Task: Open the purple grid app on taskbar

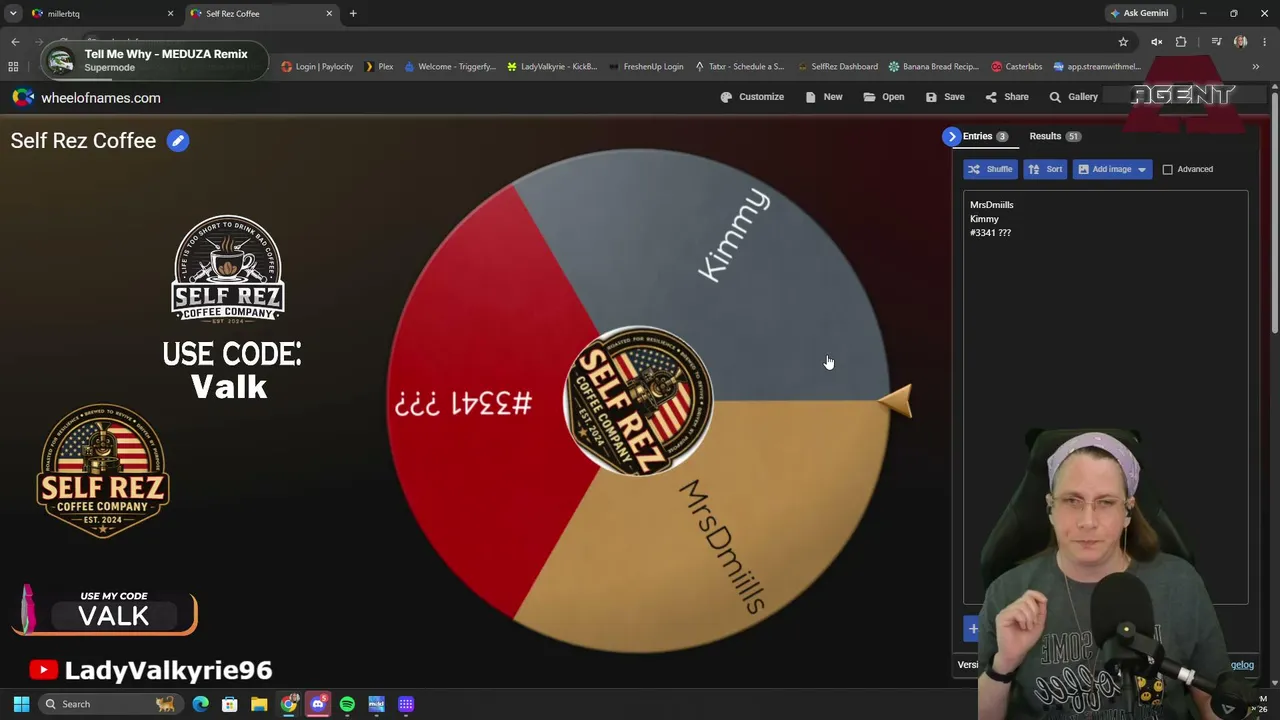Action: [x=406, y=704]
